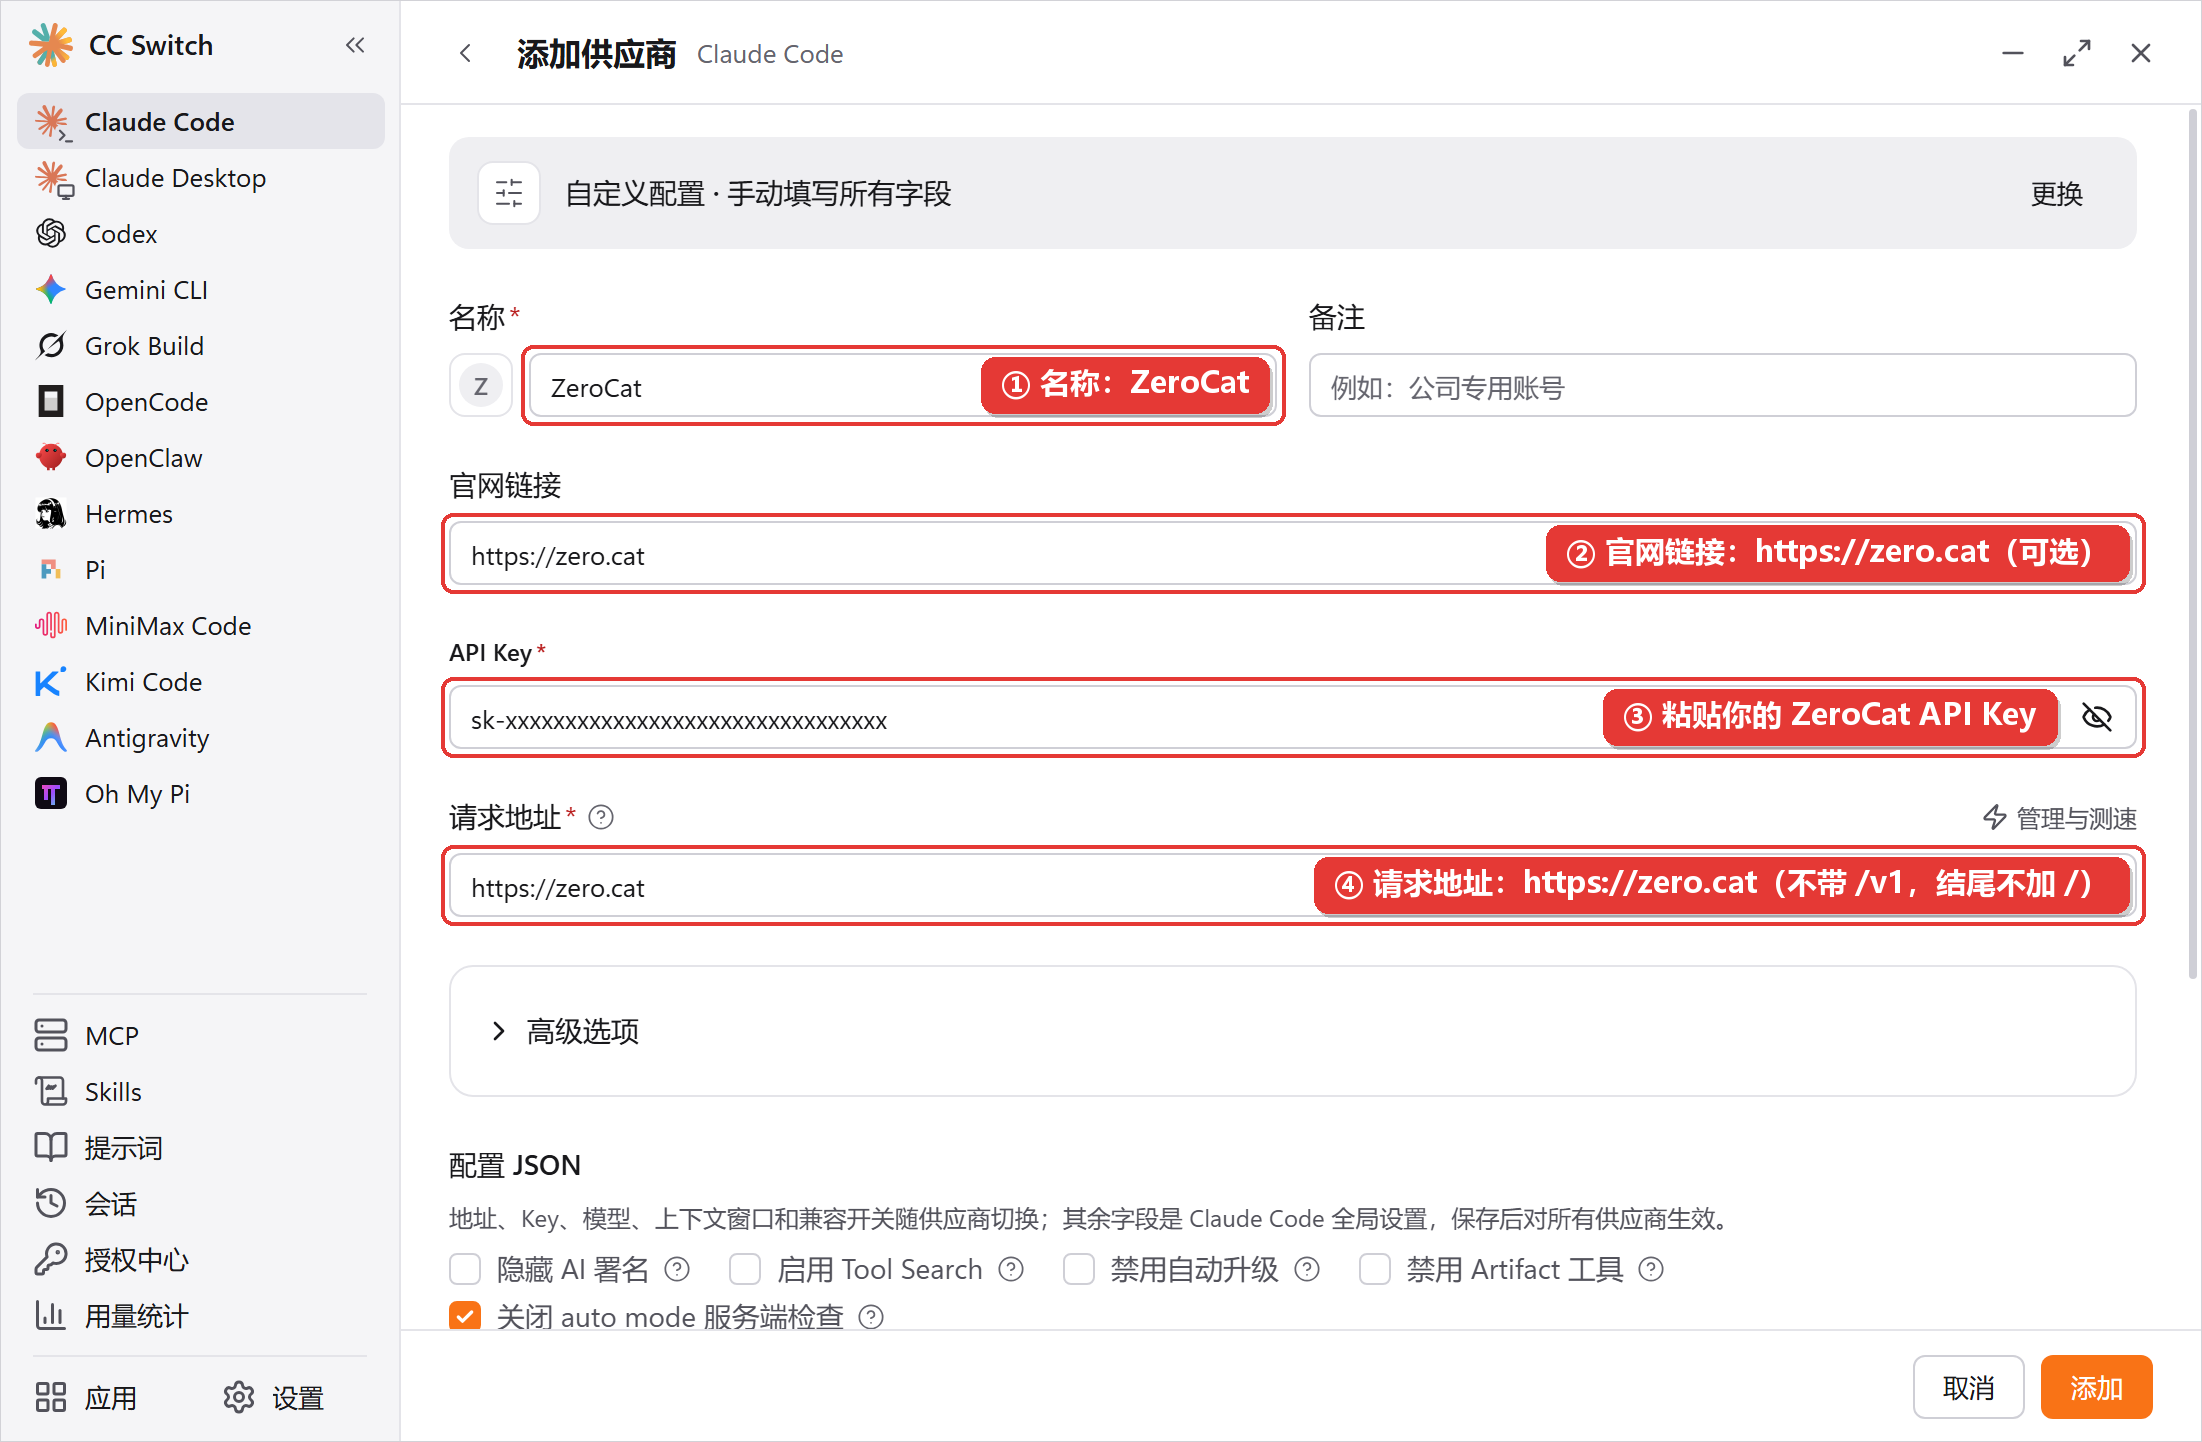Open the Gemini CLI entry
2202x1442 pixels.
201,290
